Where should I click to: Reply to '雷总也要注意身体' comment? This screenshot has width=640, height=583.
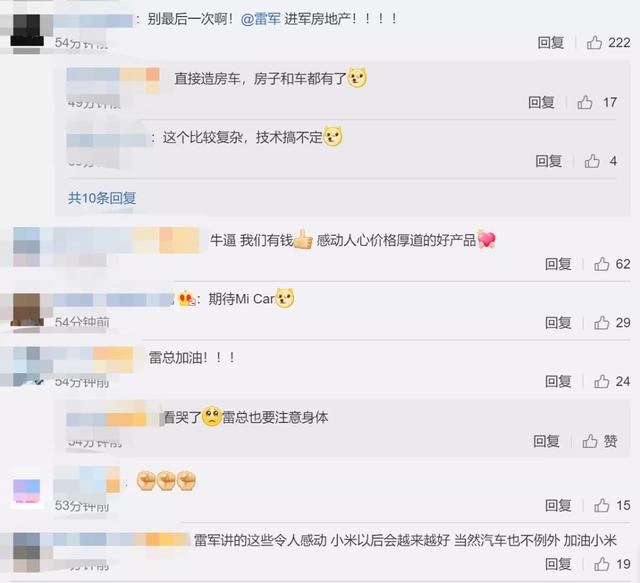click(x=546, y=441)
